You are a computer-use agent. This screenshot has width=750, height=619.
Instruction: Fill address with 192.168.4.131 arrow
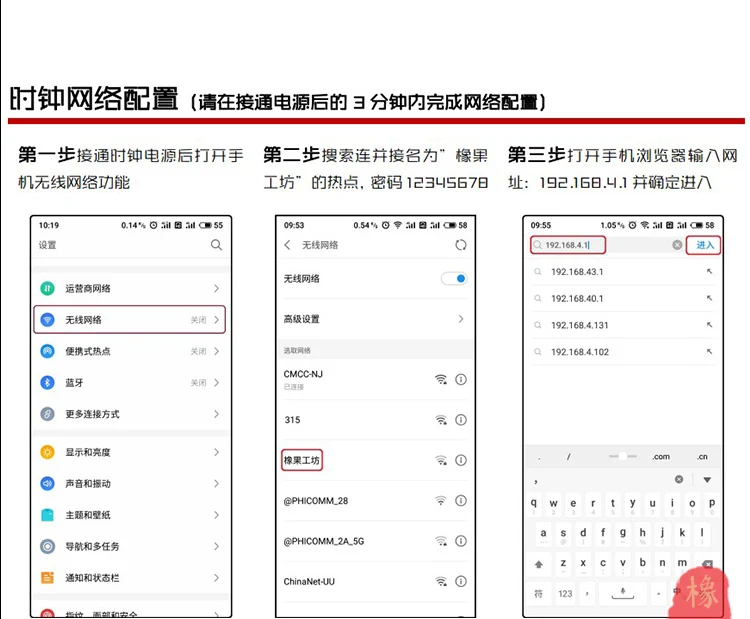point(709,325)
